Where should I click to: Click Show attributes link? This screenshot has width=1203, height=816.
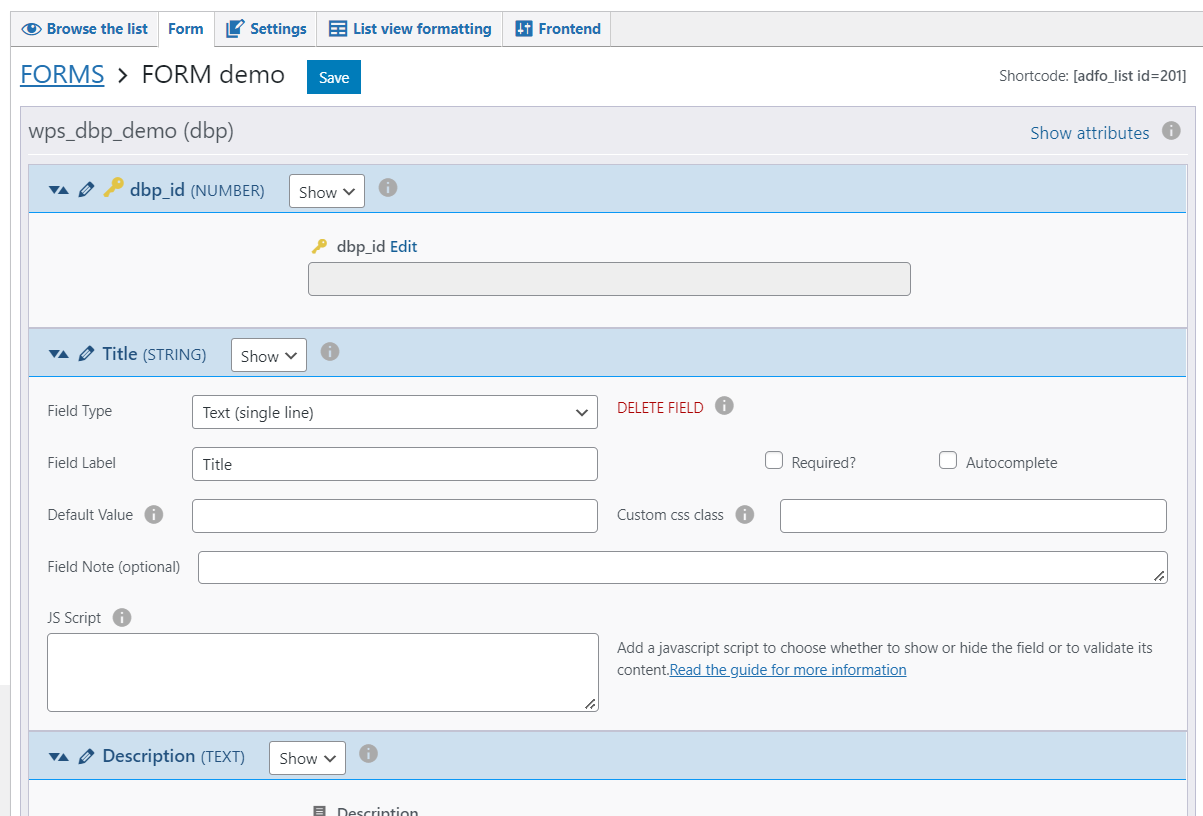(x=1090, y=133)
